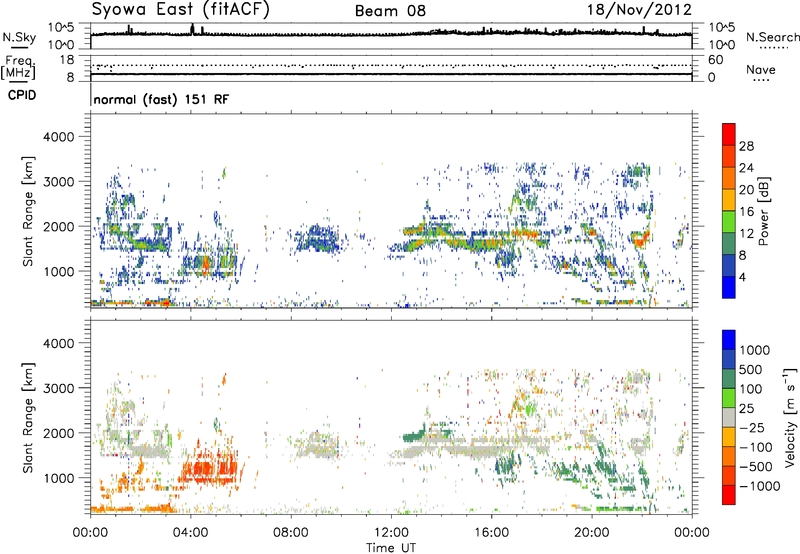Click the '1000' tick on the velocity panel slant range axis
The width and height of the screenshot is (800, 554).
click(58, 478)
